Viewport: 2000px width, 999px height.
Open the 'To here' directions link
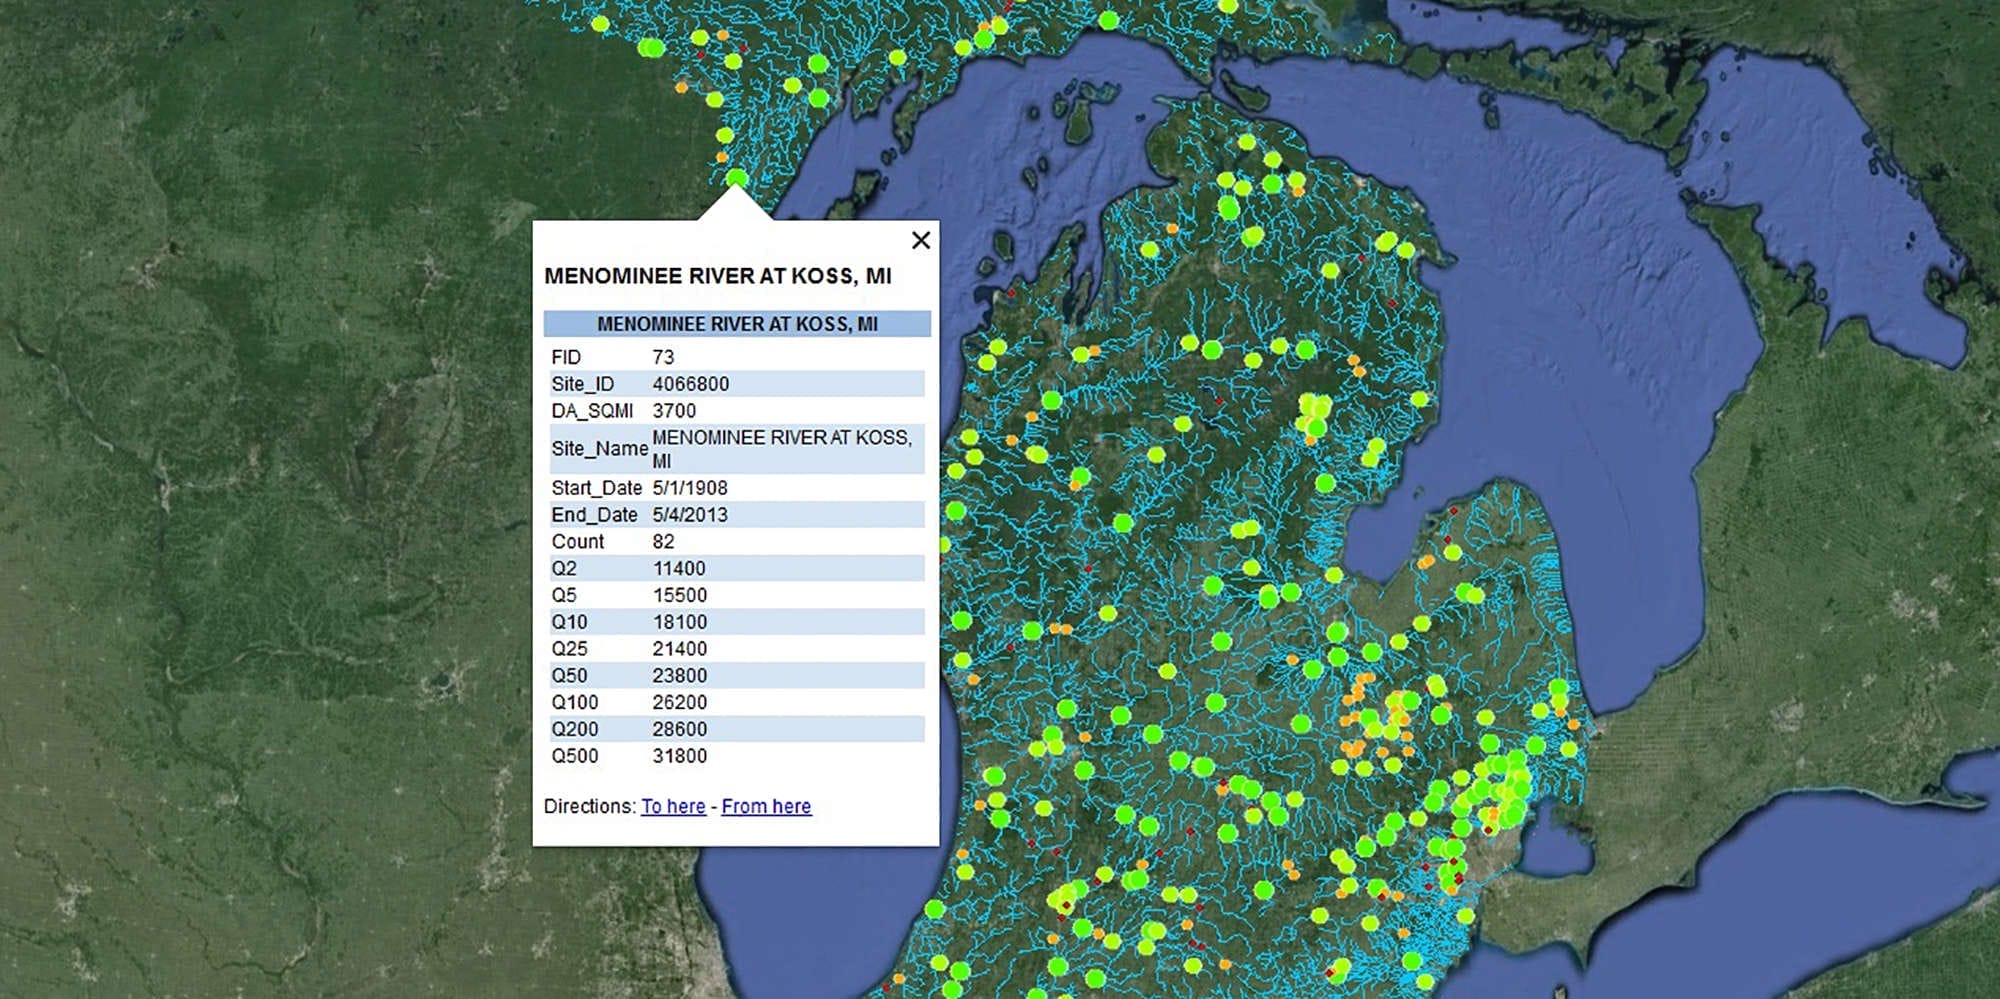[673, 806]
